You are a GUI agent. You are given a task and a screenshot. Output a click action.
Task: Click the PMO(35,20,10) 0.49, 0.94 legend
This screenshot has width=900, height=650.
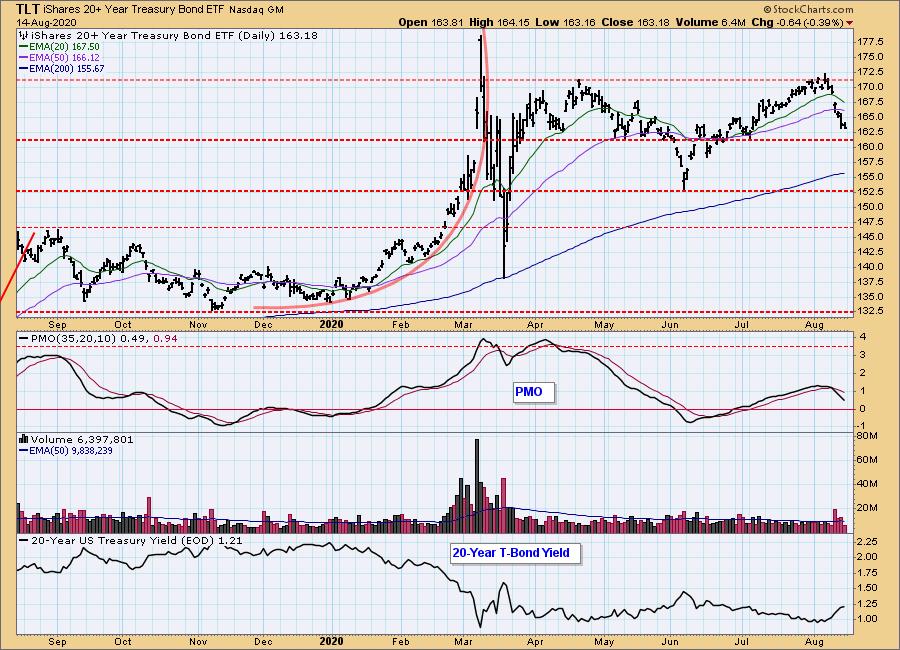(x=104, y=339)
